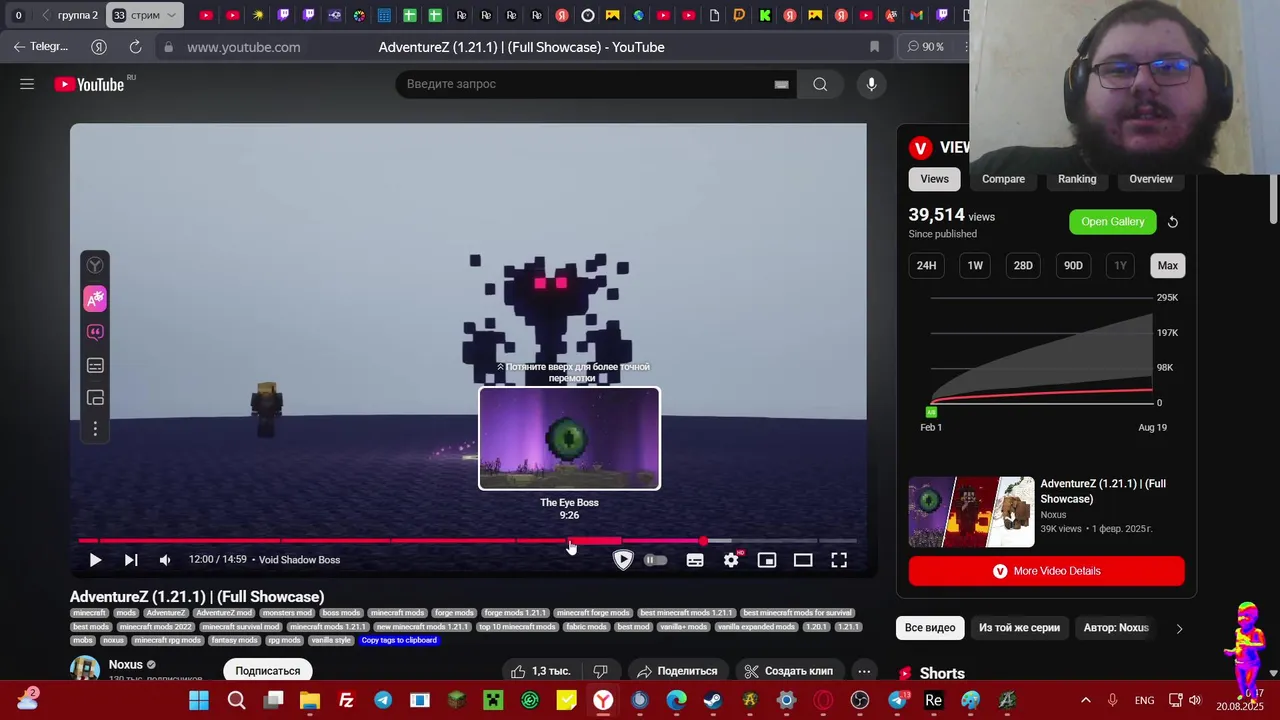Click top Y logo icon on player sidebar
This screenshot has width=1280, height=720.
(x=95, y=265)
